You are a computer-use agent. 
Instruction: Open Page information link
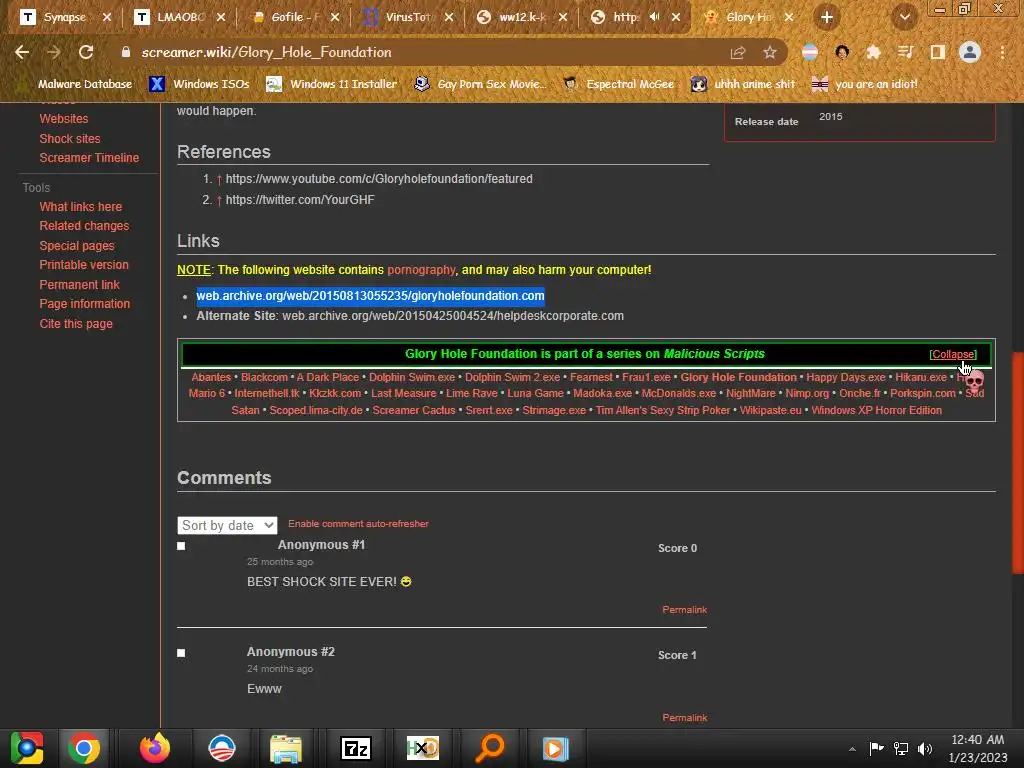84,304
